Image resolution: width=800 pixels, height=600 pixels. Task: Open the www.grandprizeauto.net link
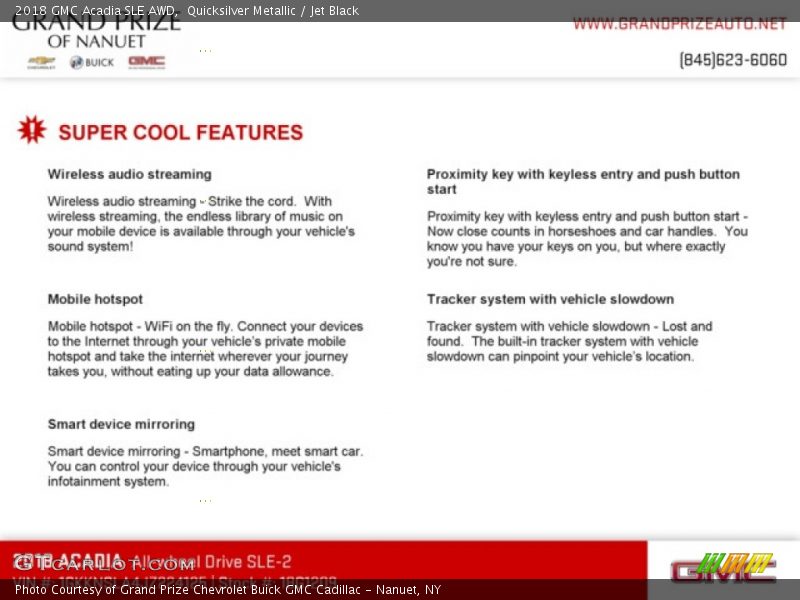679,24
